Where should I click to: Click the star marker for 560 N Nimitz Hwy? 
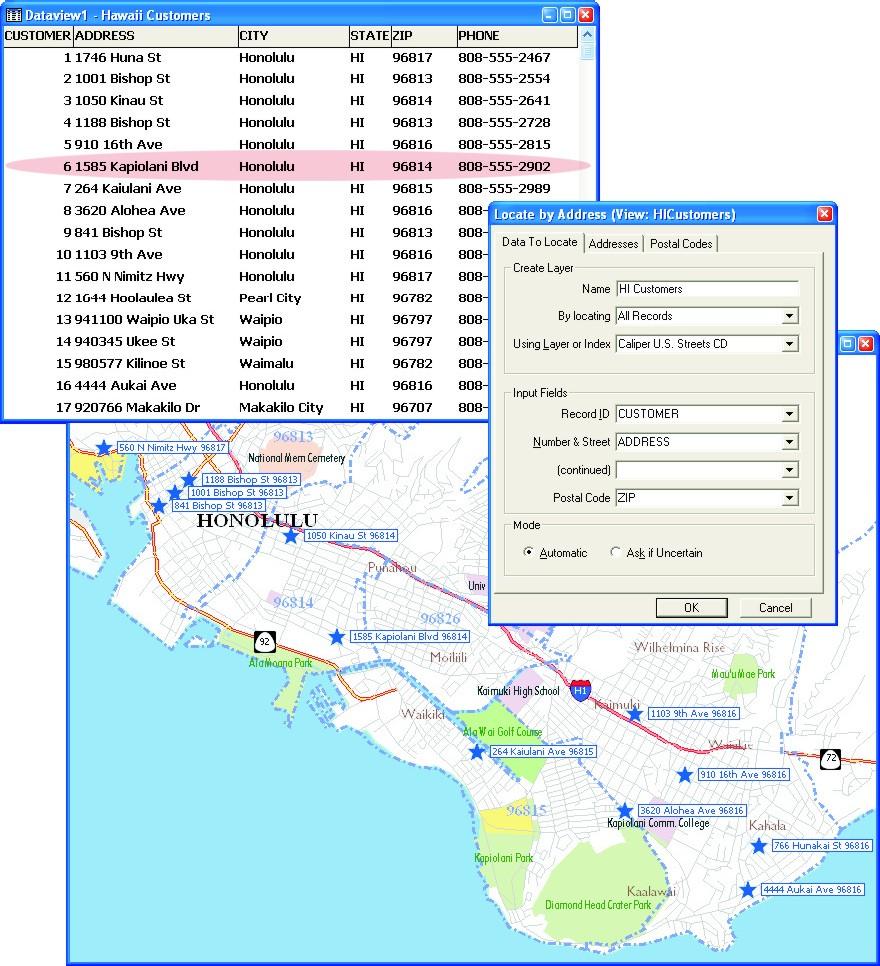tap(104, 448)
